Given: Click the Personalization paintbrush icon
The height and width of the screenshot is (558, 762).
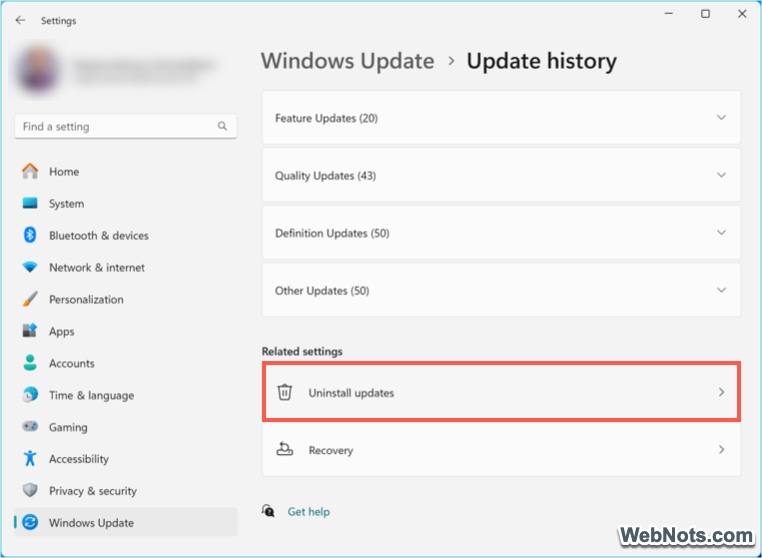Looking at the screenshot, I should tap(30, 299).
